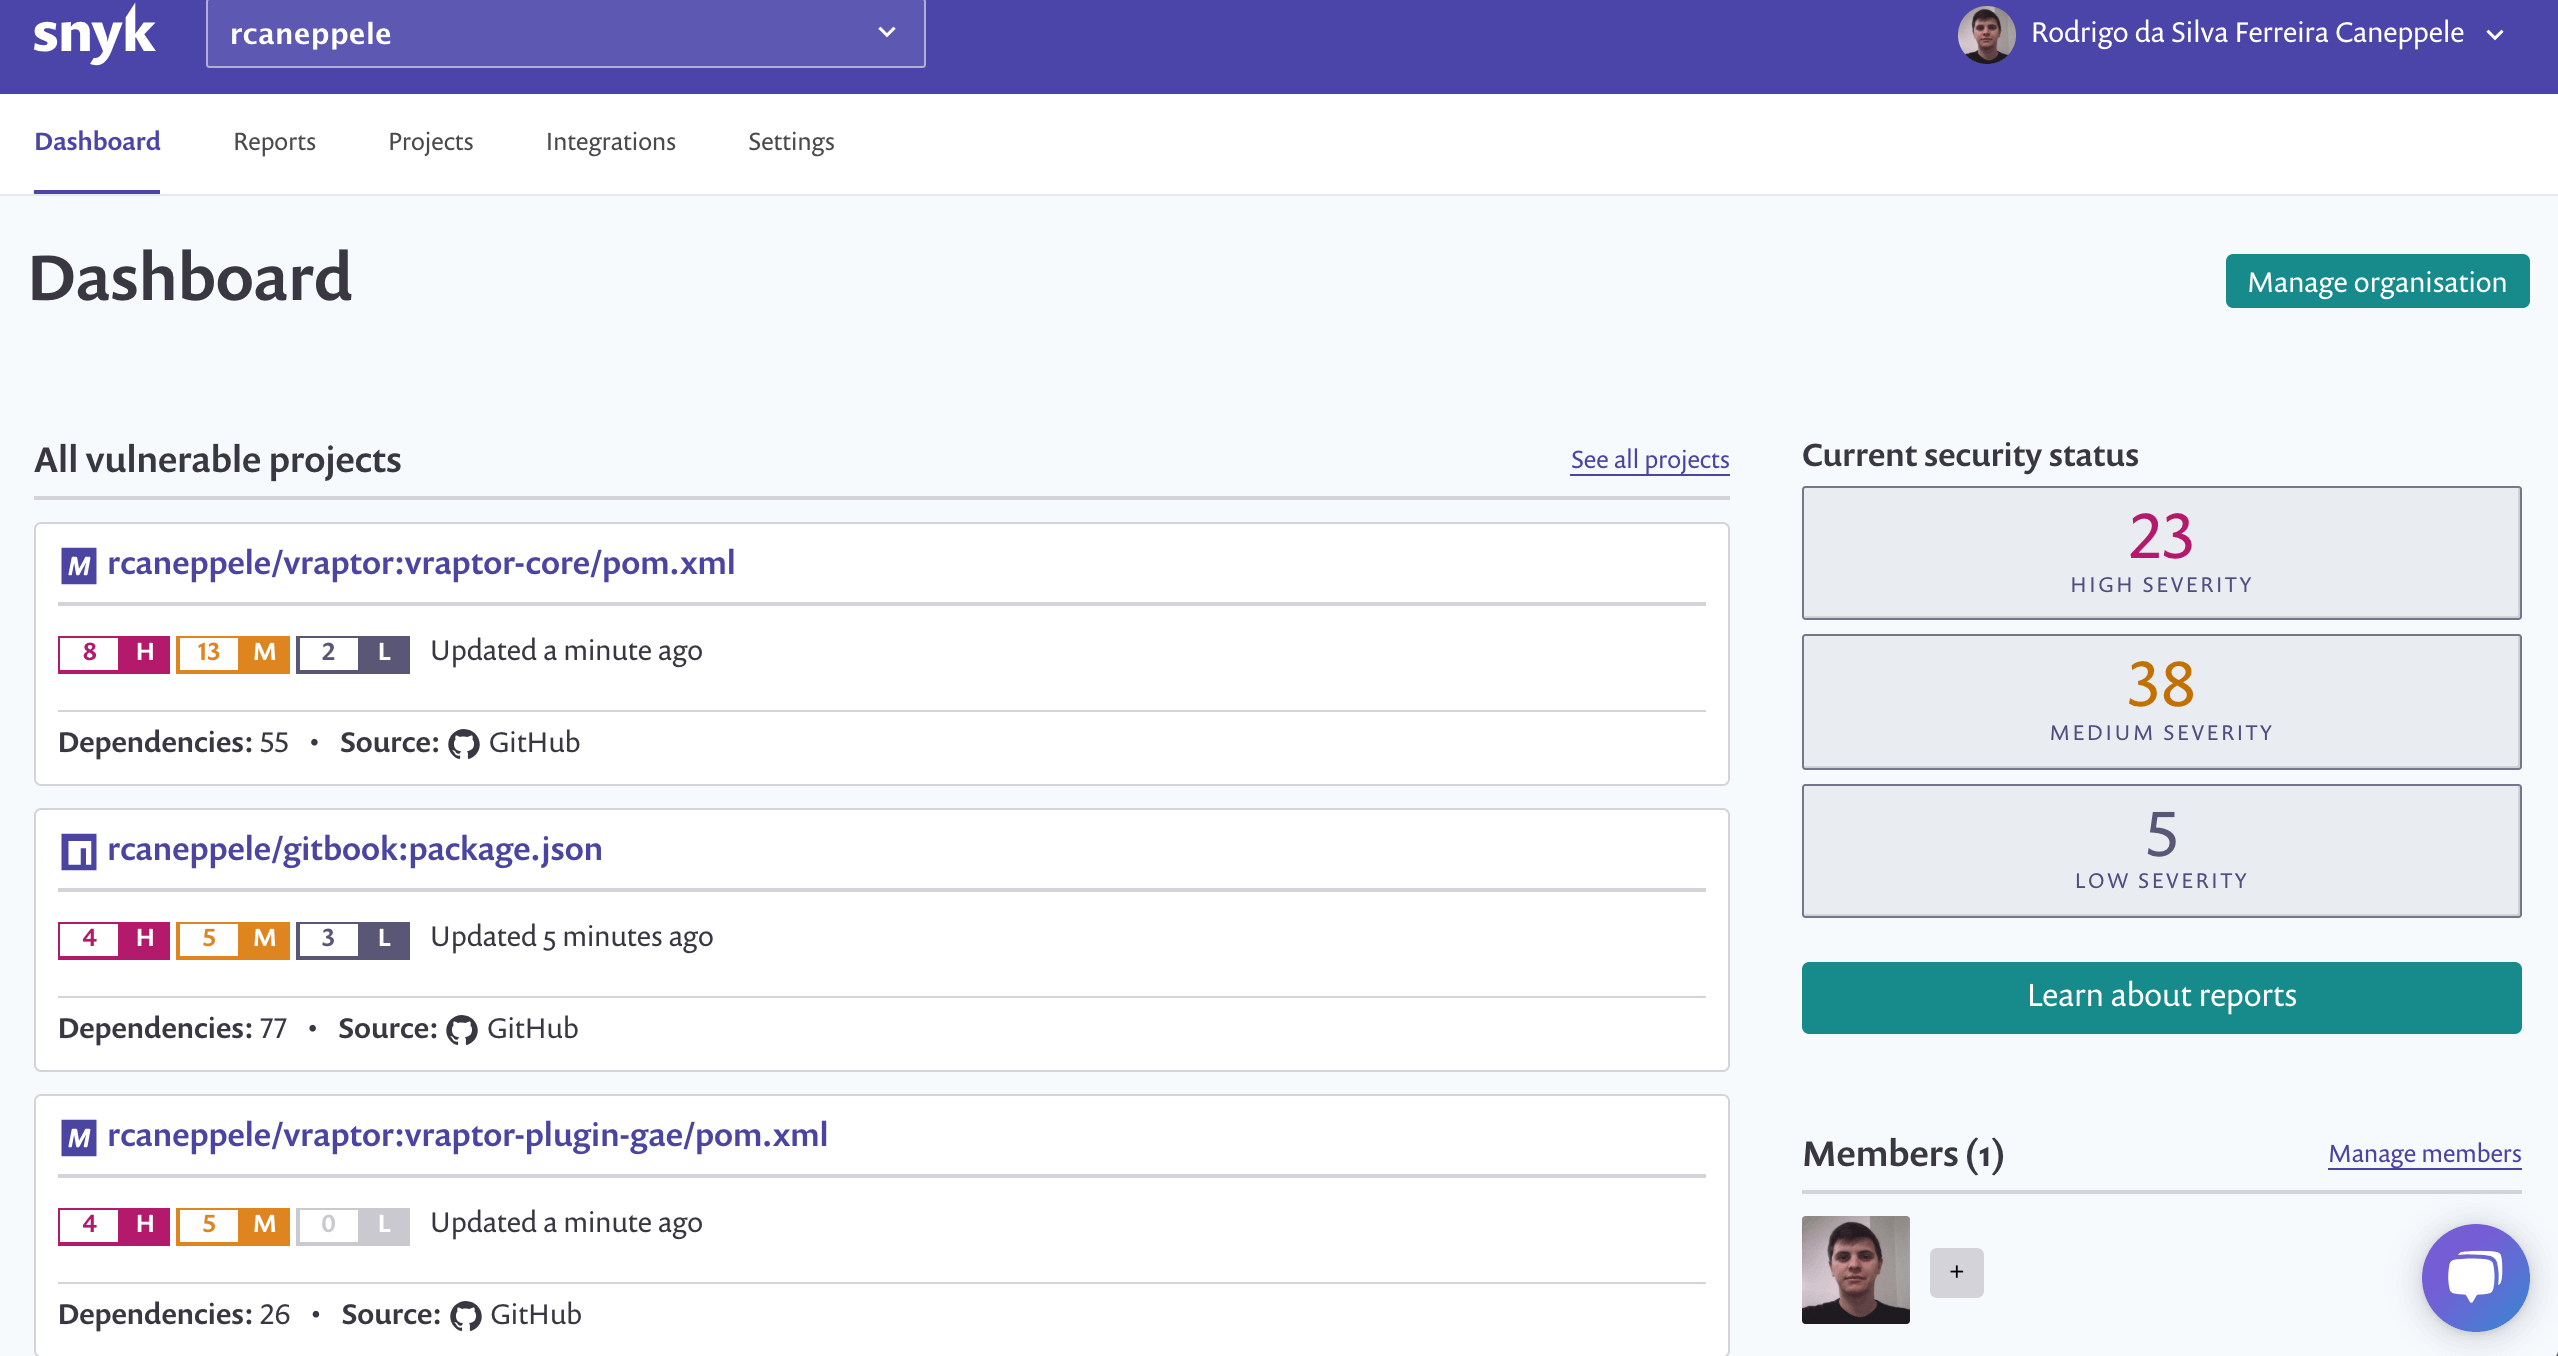Image resolution: width=2558 pixels, height=1356 pixels.
Task: Click Rodrigo da Silva Ferreira Caneppele name
Action: 2247,33
